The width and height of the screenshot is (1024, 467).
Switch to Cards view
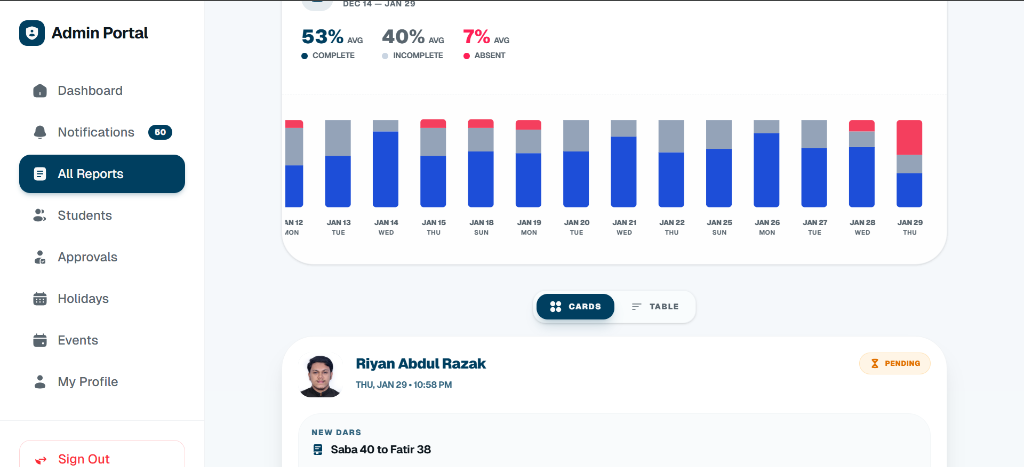(576, 307)
